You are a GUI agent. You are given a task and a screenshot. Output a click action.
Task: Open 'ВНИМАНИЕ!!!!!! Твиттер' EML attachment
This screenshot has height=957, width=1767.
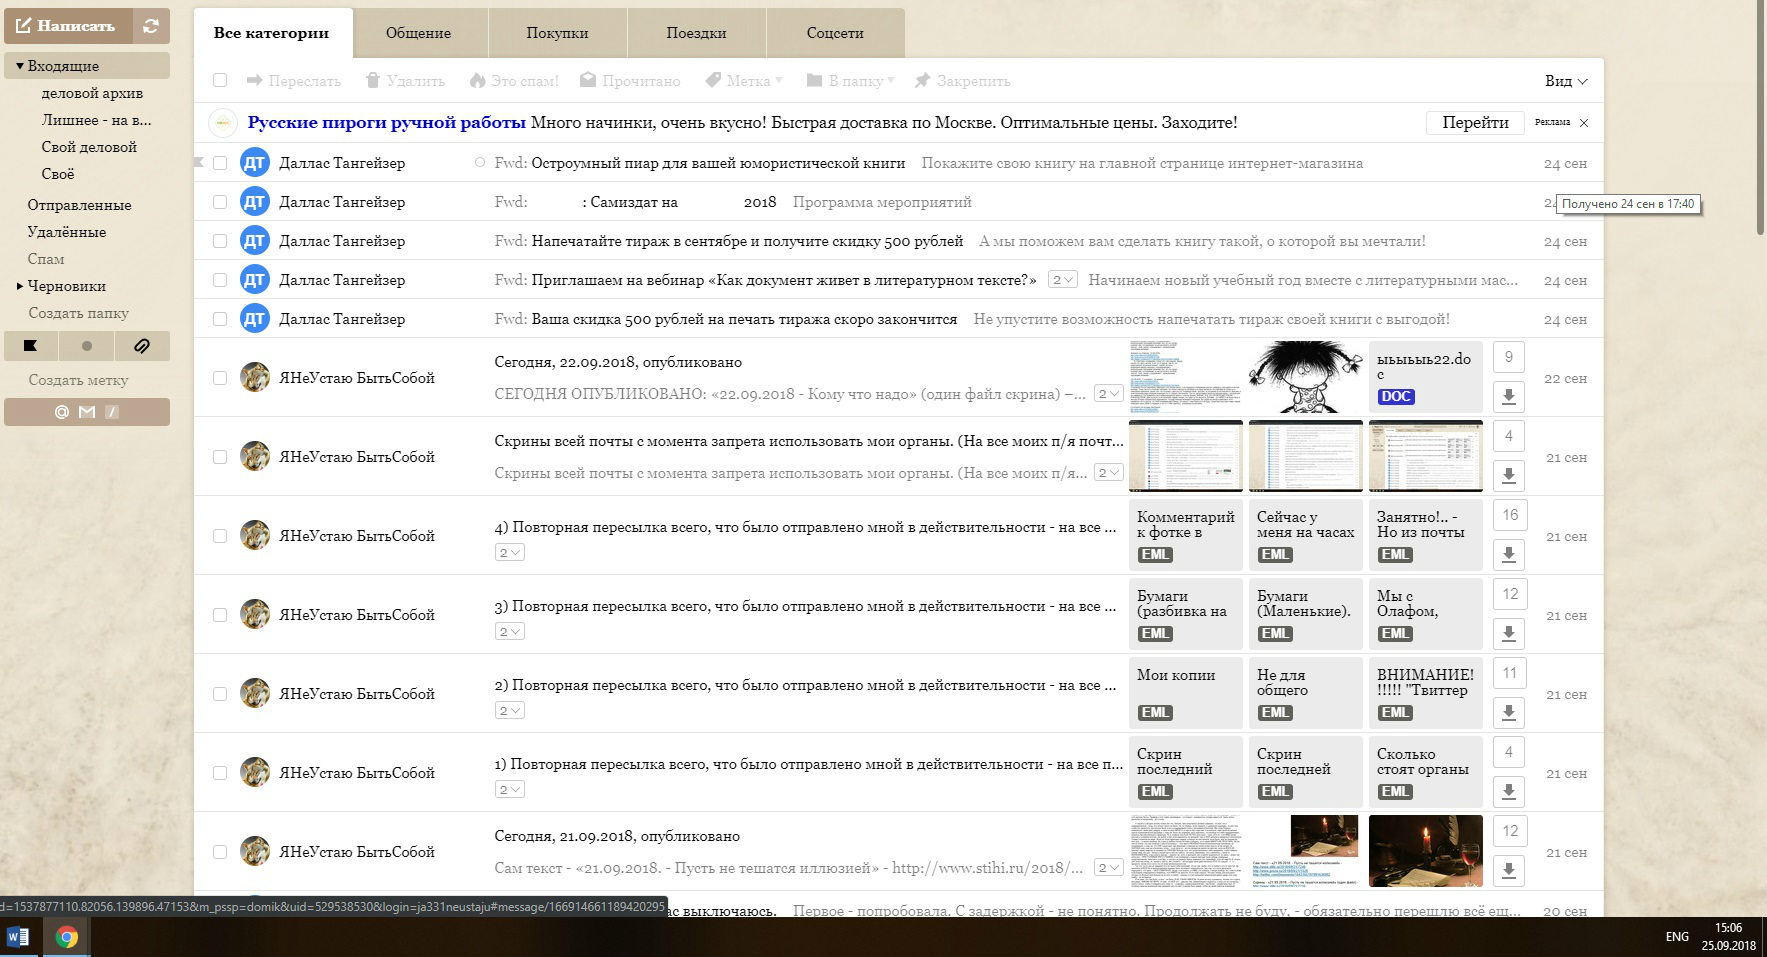tap(1425, 692)
